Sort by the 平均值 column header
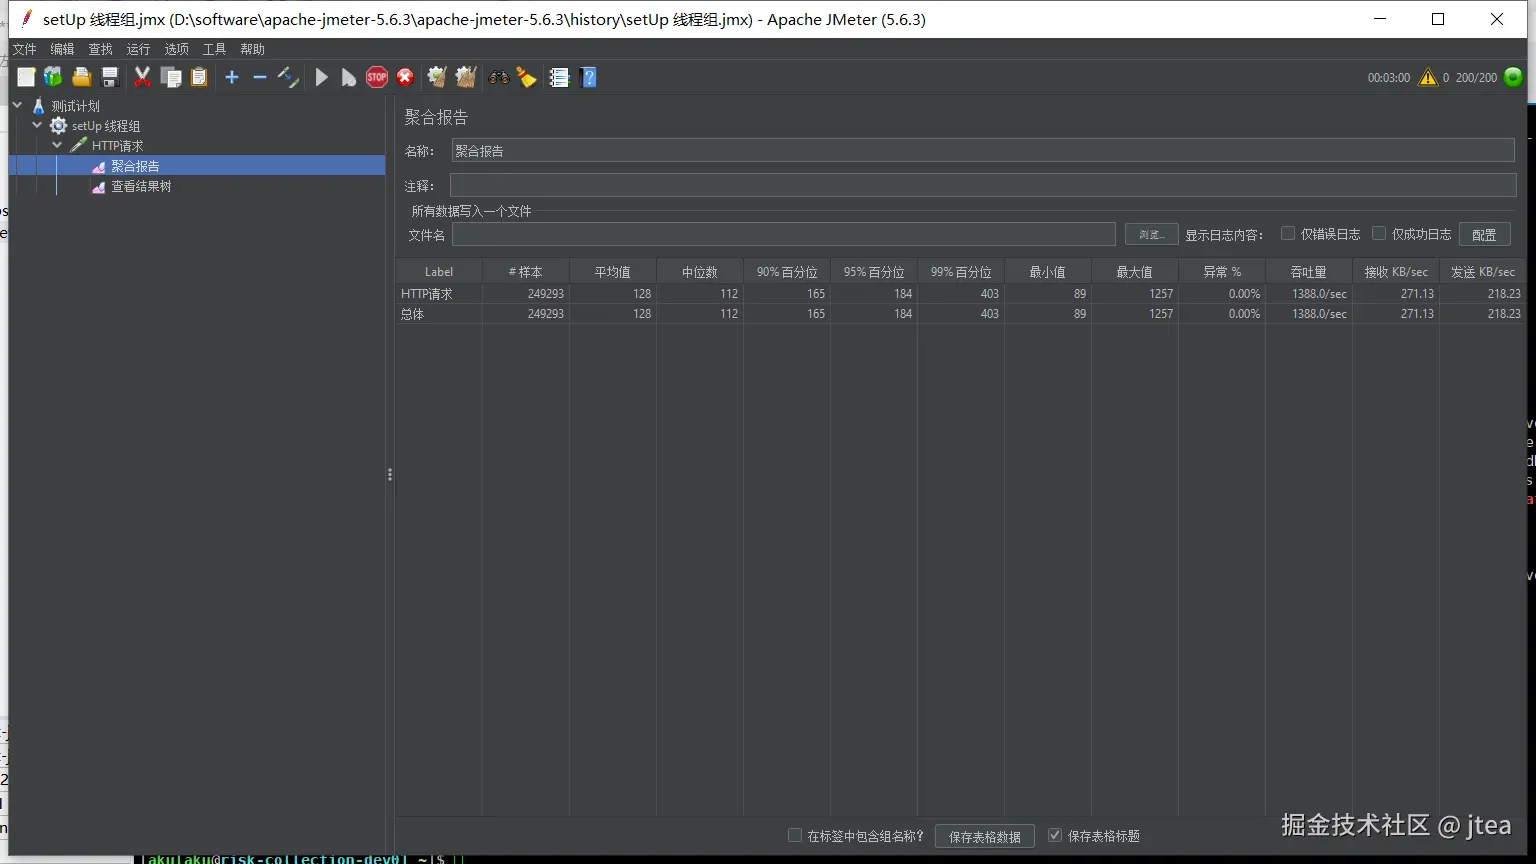Screen dimensions: 1536x864 click(613, 272)
